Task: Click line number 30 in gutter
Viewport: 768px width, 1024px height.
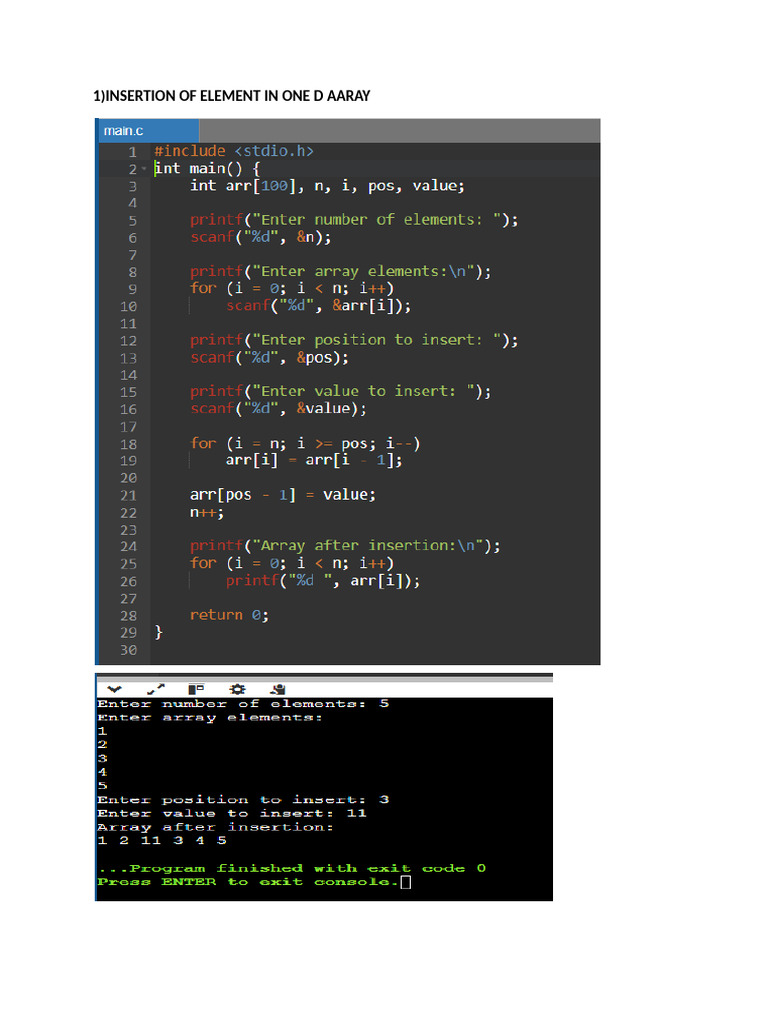Action: tap(129, 650)
